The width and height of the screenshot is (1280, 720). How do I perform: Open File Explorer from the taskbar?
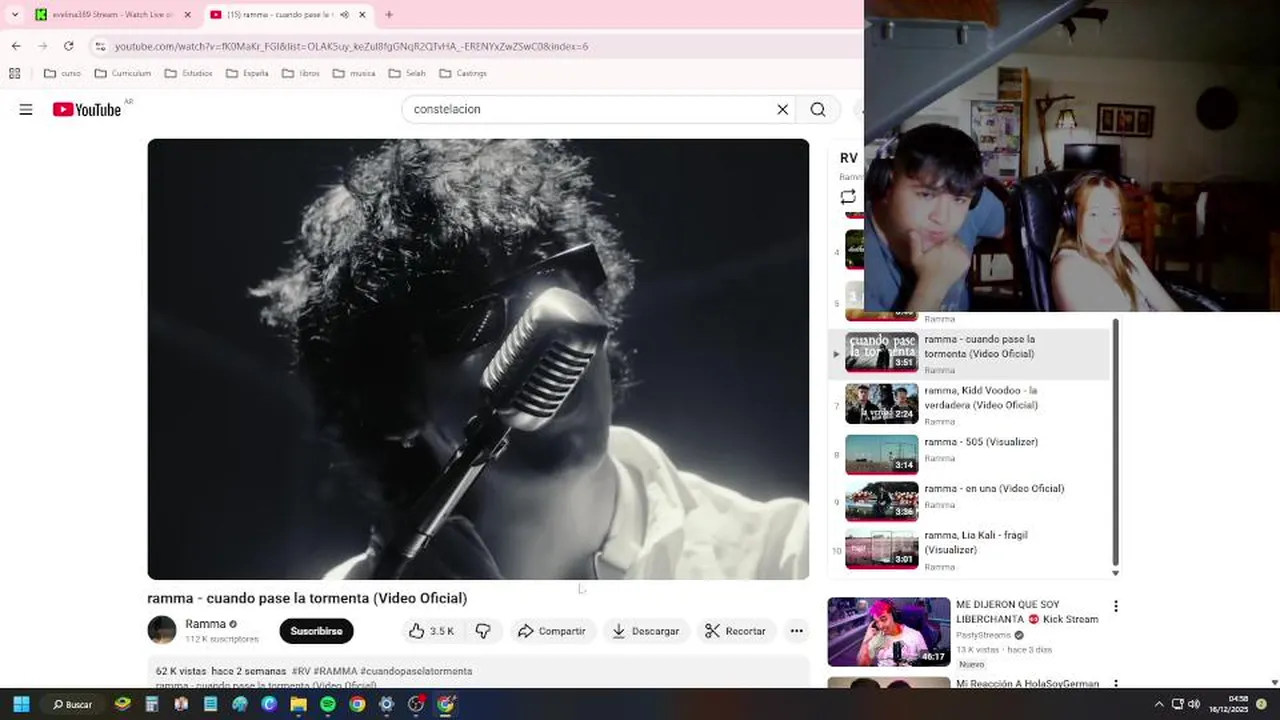point(298,704)
